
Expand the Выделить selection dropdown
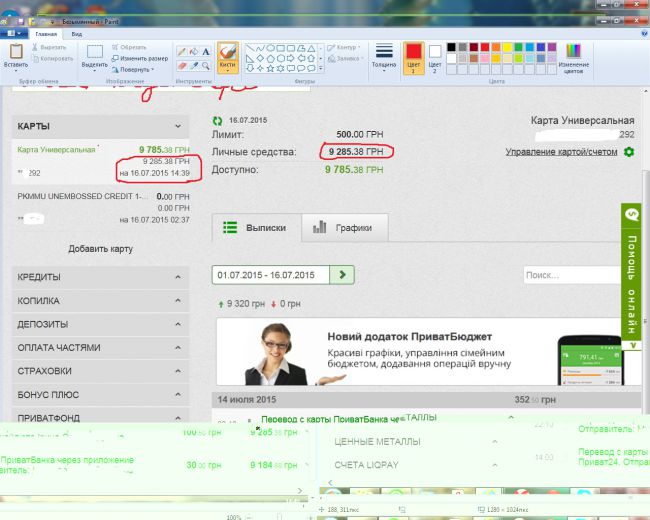(95, 69)
